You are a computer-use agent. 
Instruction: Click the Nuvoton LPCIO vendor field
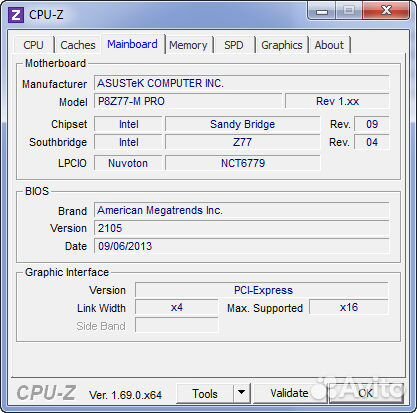[128, 163]
